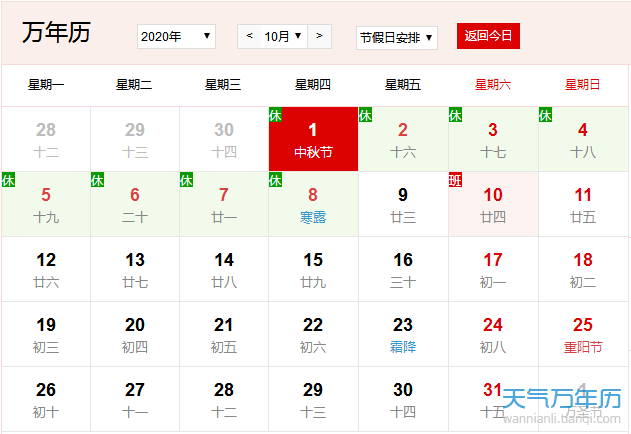Viewport: 631px width, 434px height.
Task: Choose October 25 重阳节 date
Action: pyautogui.click(x=583, y=334)
